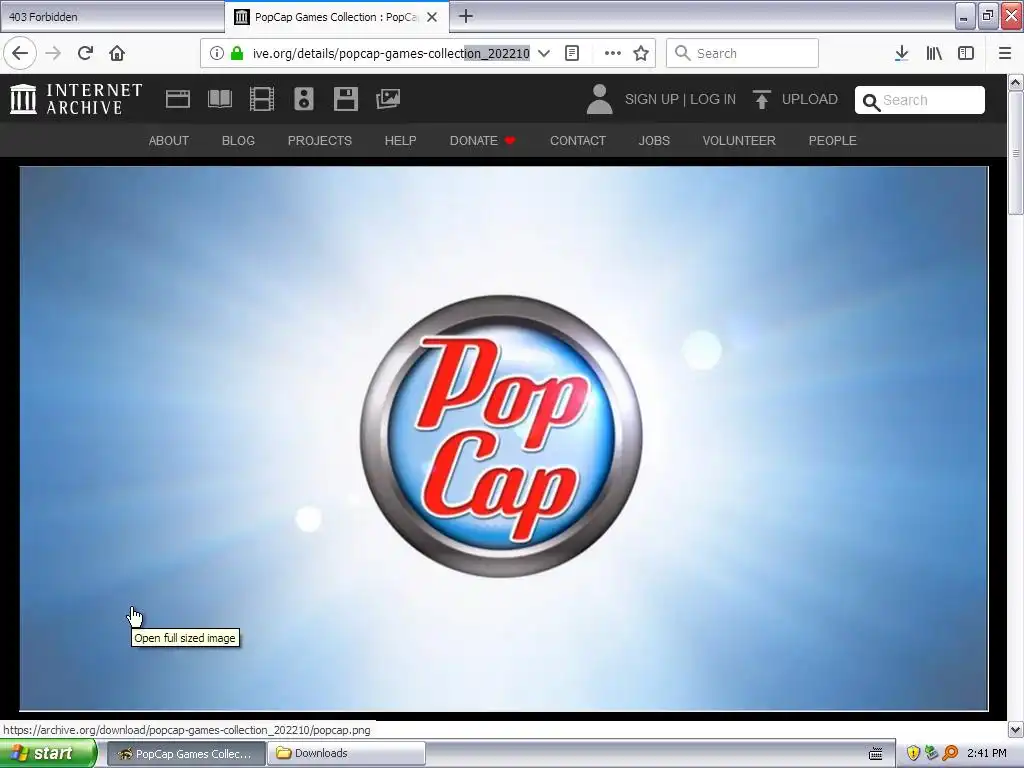Screen dimensions: 1024x768
Task: Bookmark this page with the star
Action: 641,53
